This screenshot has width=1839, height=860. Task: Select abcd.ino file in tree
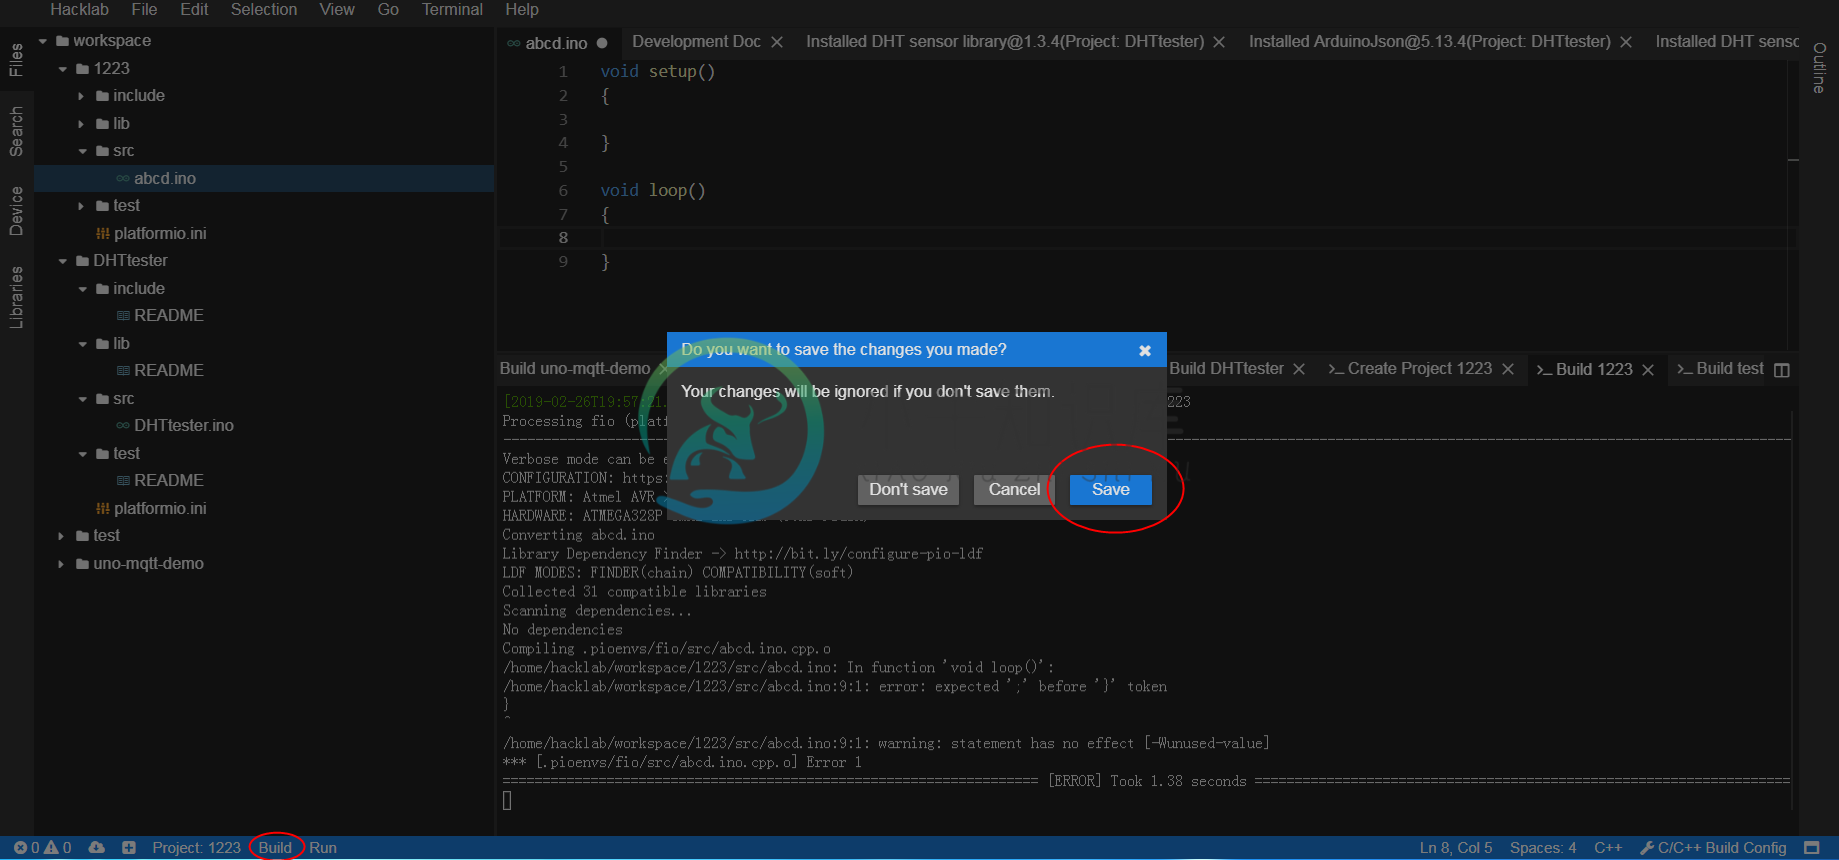[264, 178]
